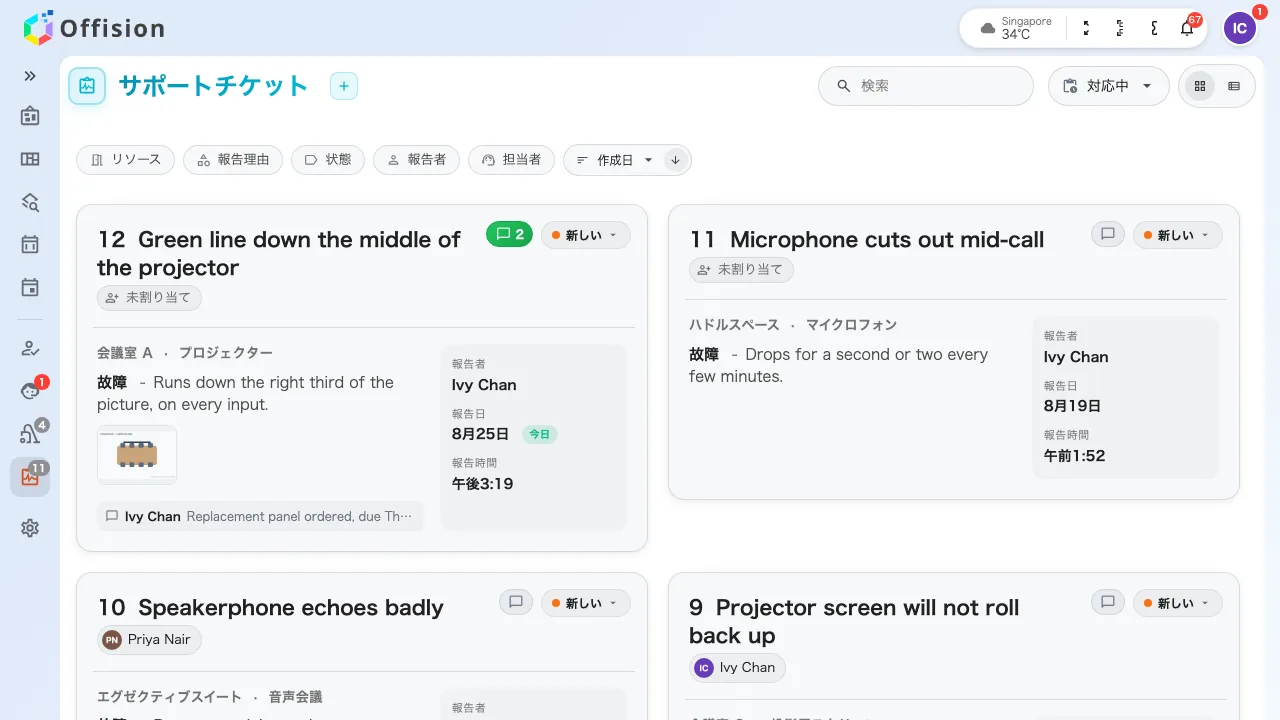Image resolution: width=1280 pixels, height=720 pixels.
Task: Open the 対応中 status filter dropdown
Action: (1108, 86)
